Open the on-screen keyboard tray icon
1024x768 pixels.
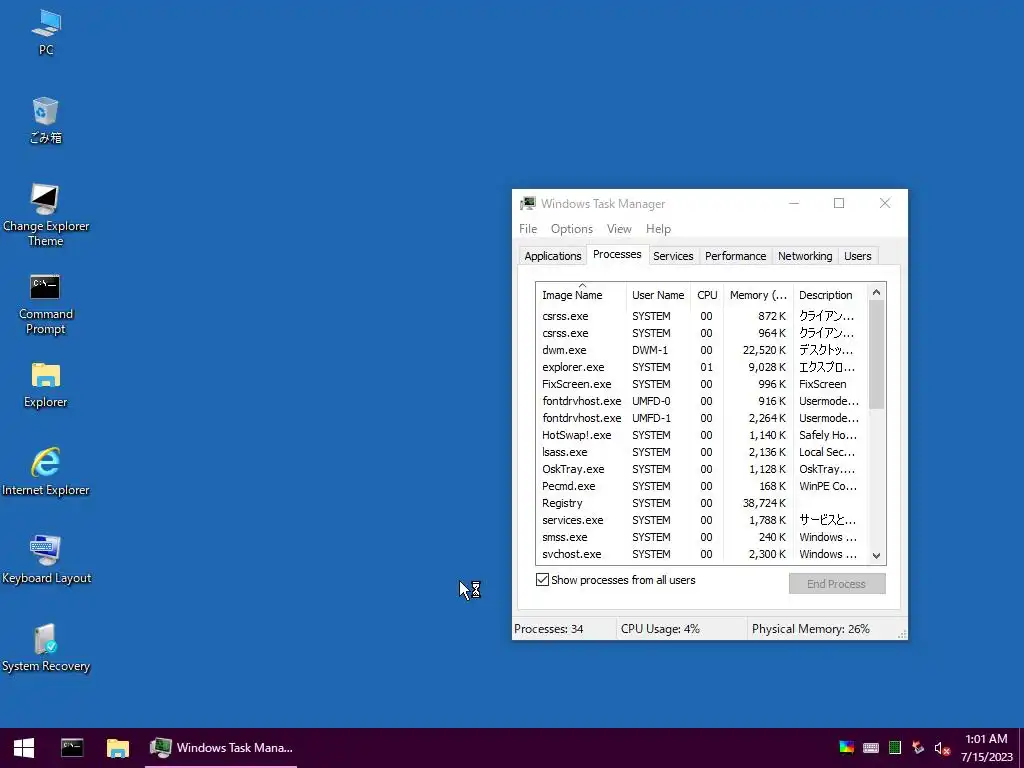click(x=871, y=748)
